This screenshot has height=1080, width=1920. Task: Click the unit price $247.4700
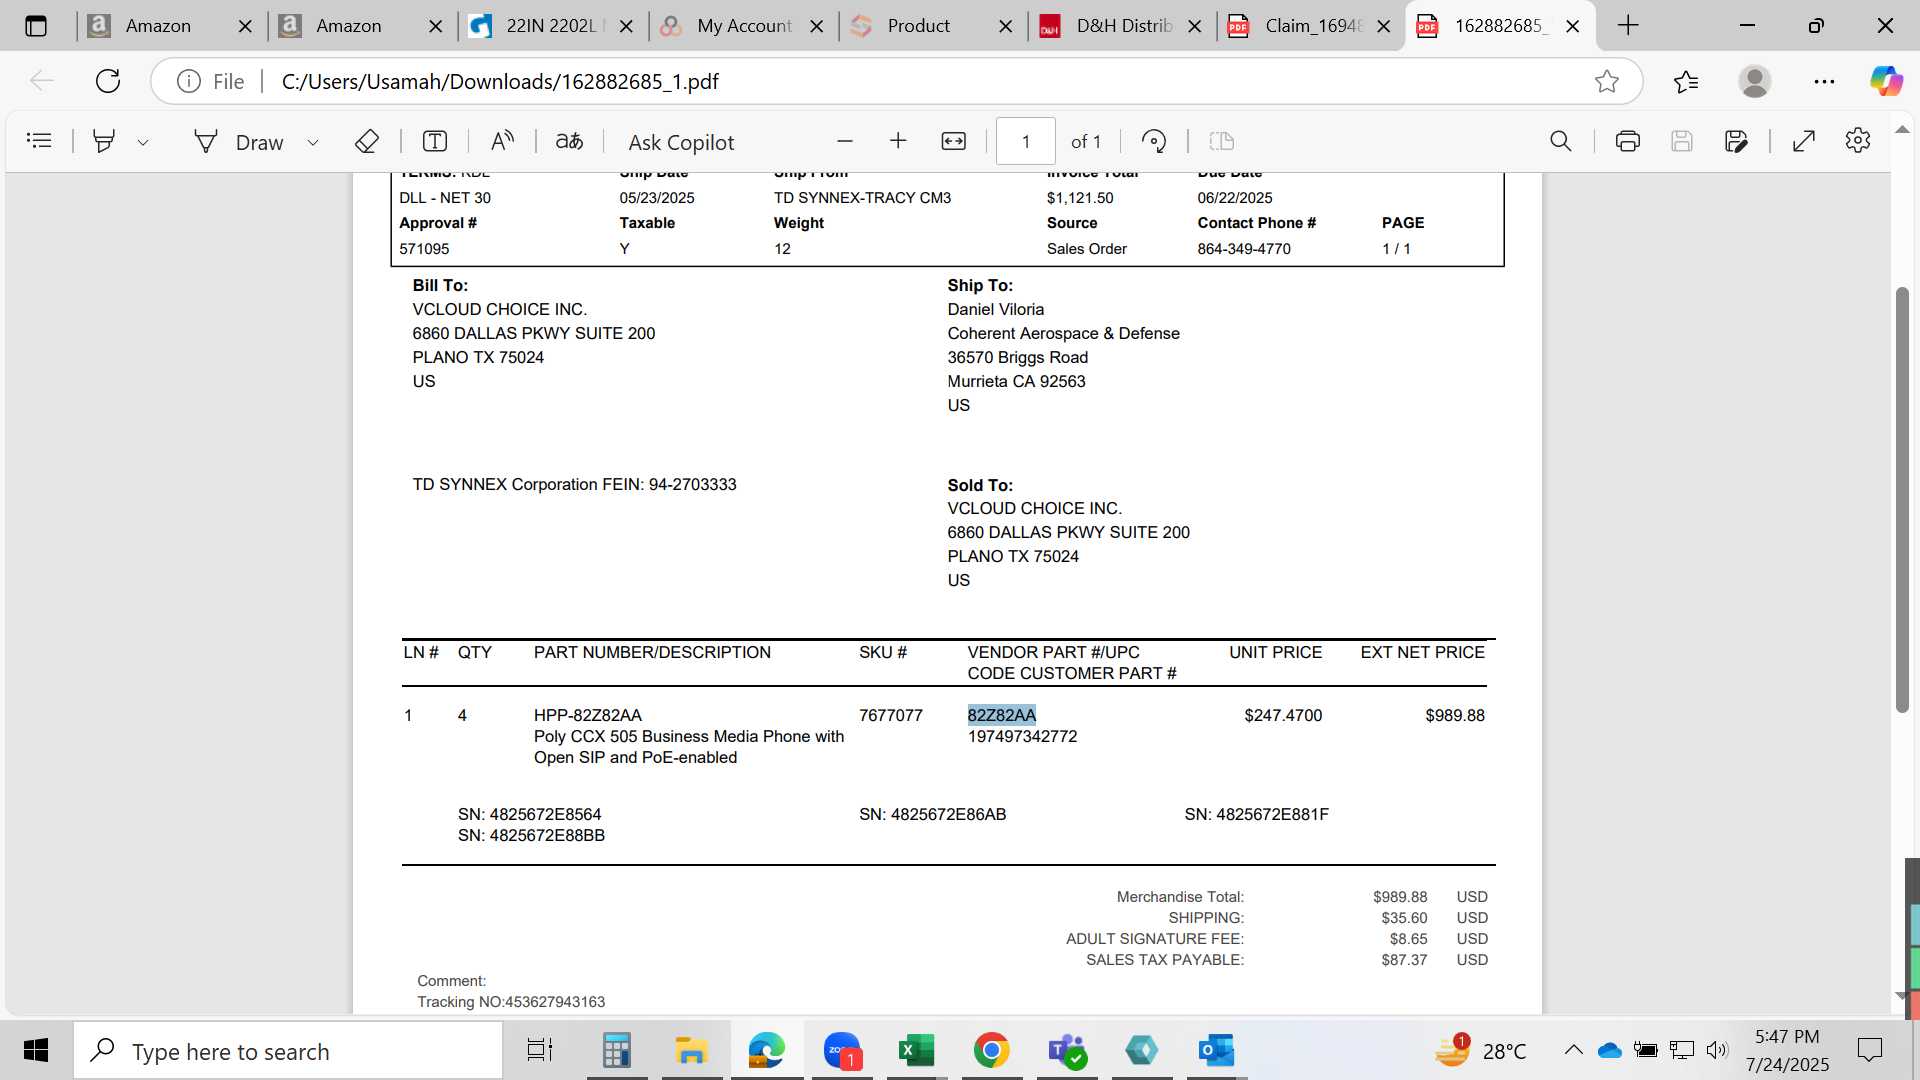(1283, 715)
